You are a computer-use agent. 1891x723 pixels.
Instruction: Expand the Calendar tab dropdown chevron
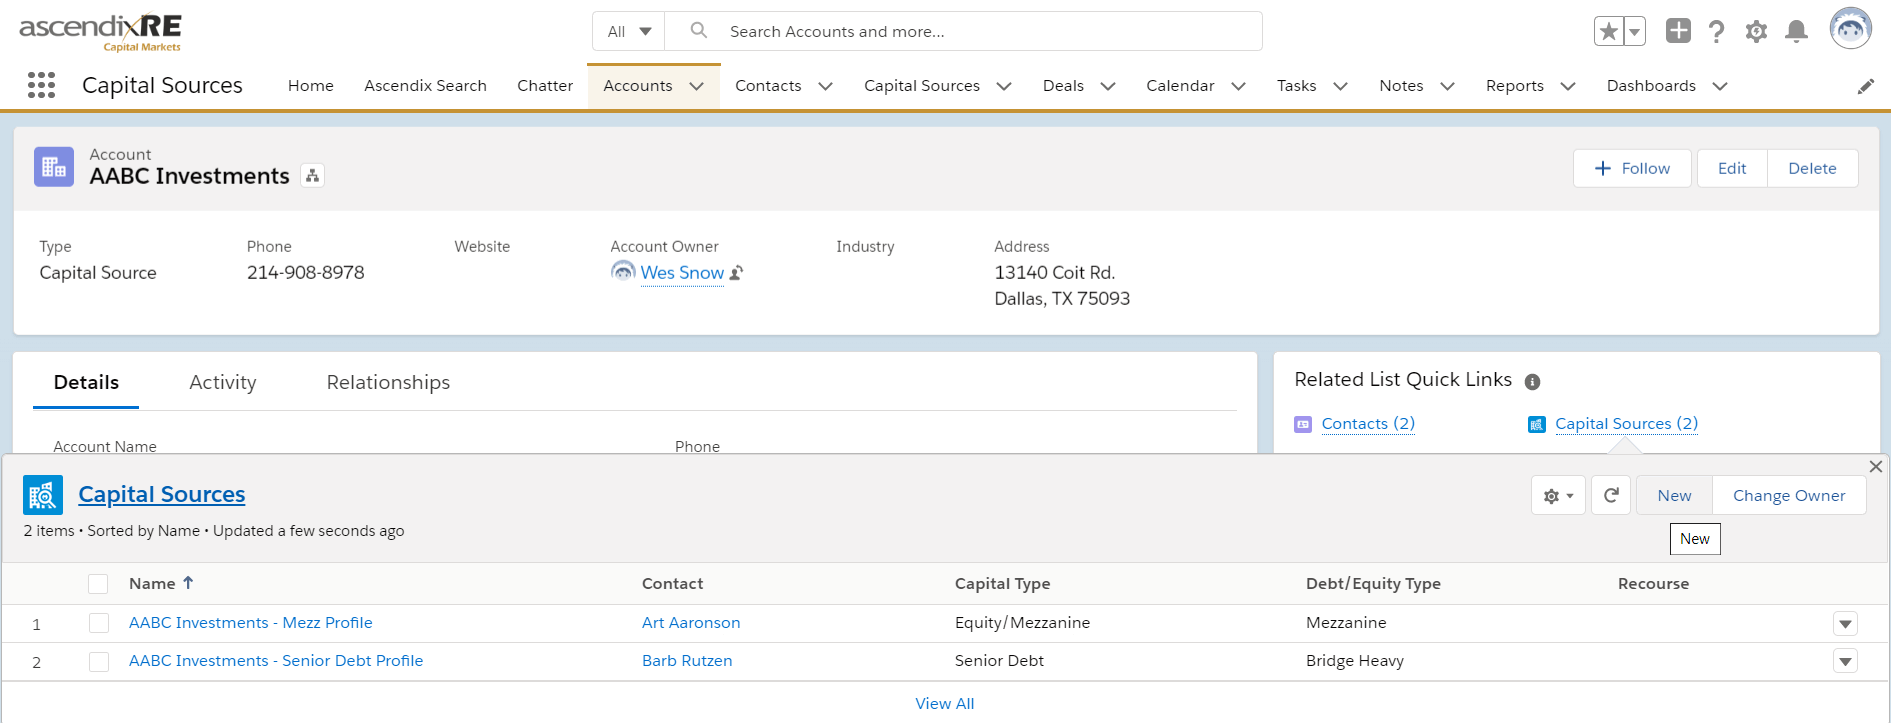(x=1238, y=86)
